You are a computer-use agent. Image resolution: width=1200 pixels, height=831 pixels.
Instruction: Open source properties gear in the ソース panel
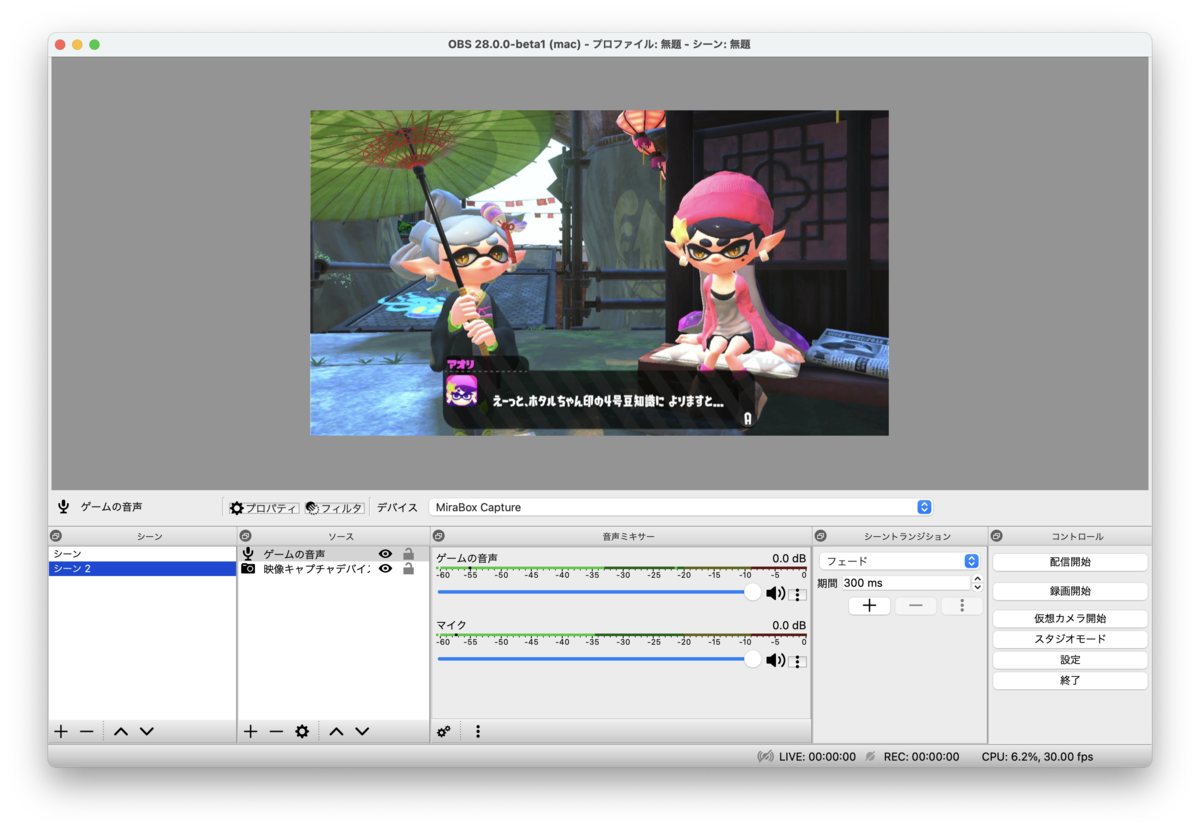click(x=302, y=732)
